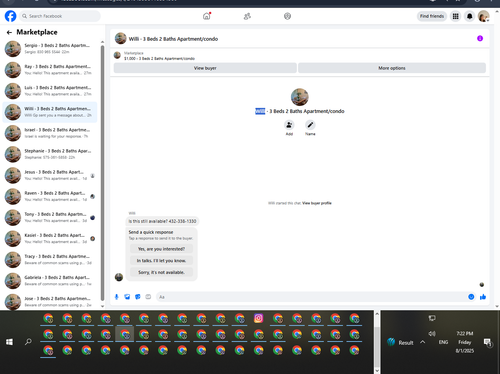Open the ENG language indicator
Viewport: 500px width, 374px height.
[x=443, y=342]
